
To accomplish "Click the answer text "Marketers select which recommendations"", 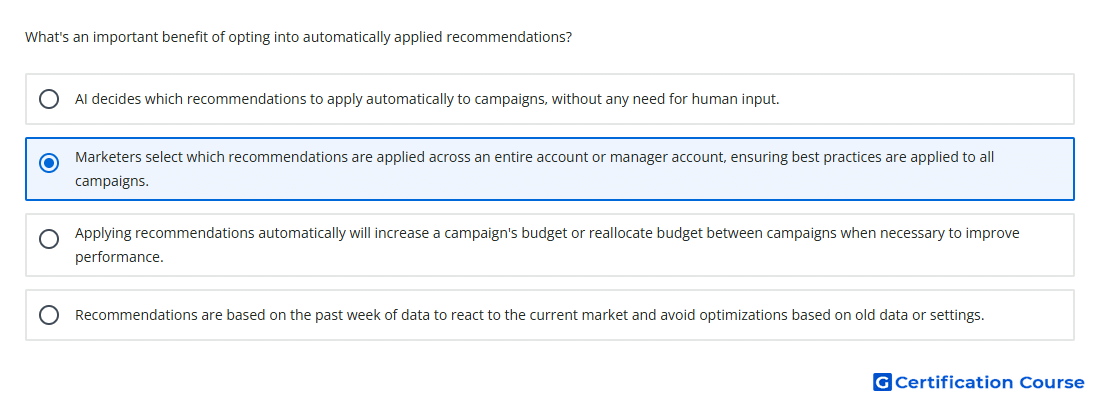I will click(535, 169).
